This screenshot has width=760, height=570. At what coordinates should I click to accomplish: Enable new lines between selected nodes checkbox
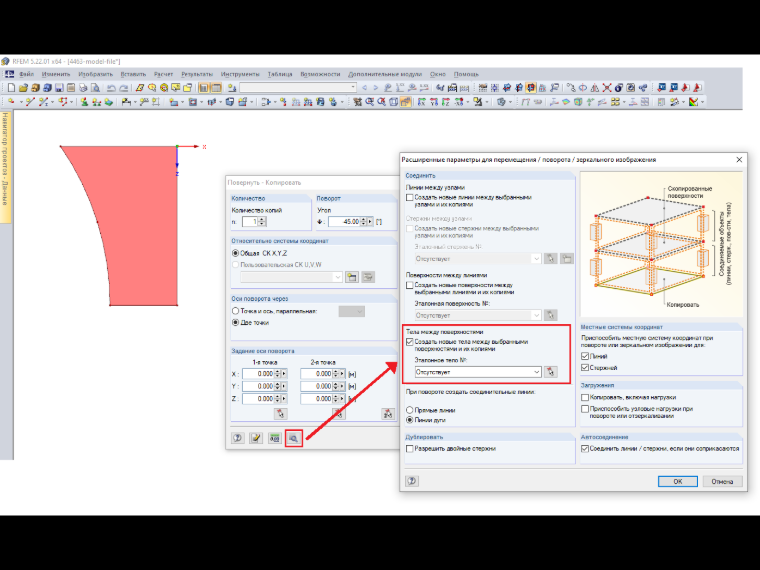pos(410,197)
